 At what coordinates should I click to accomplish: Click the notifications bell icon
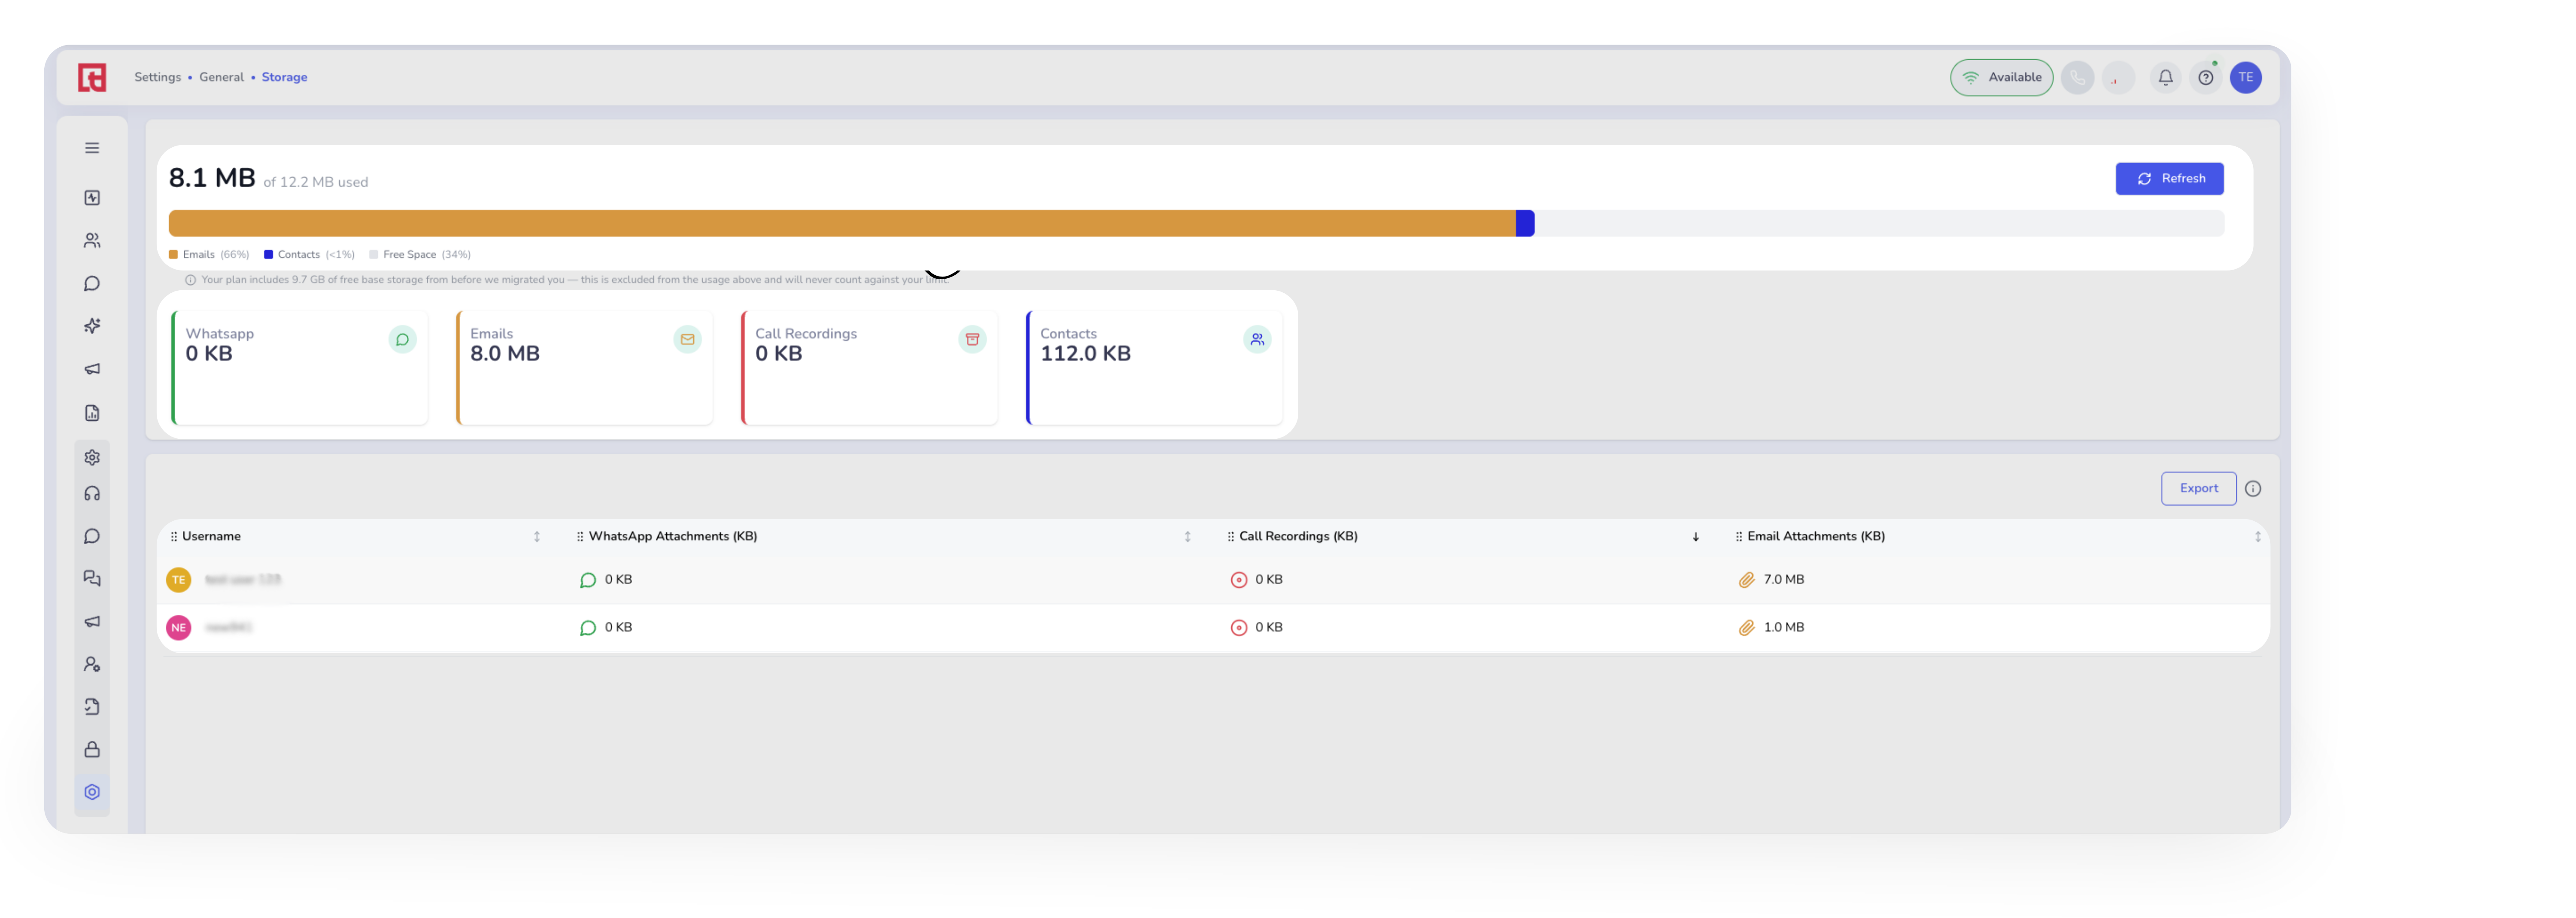pyautogui.click(x=2165, y=77)
